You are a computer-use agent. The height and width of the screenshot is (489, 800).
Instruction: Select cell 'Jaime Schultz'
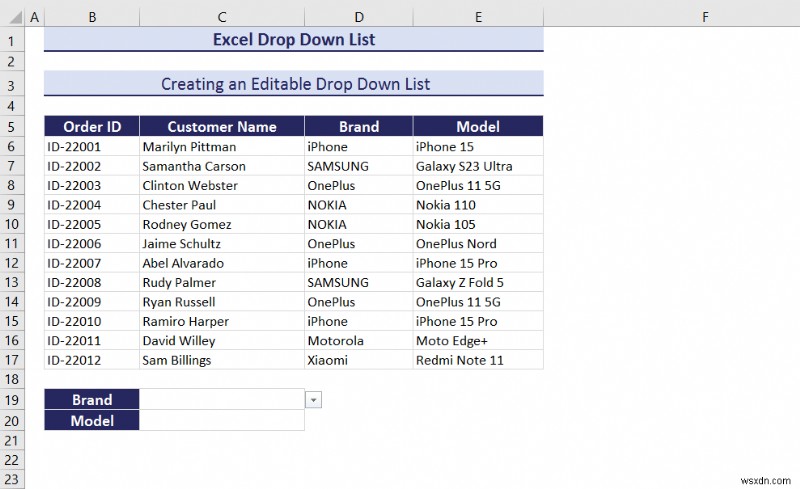click(222, 243)
